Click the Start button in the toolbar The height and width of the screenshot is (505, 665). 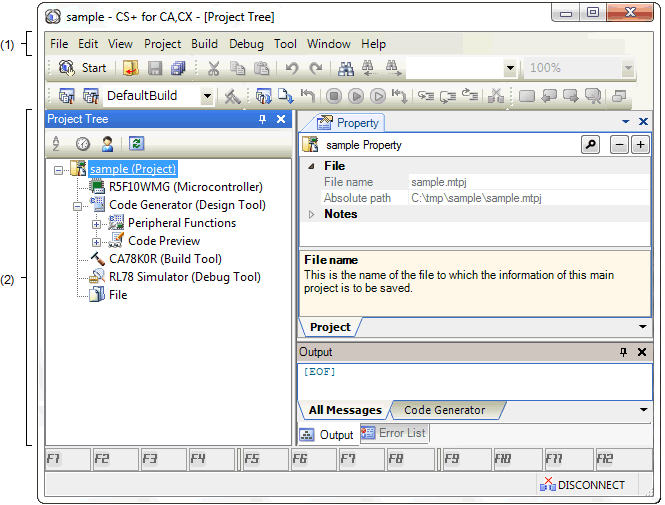pyautogui.click(x=83, y=68)
